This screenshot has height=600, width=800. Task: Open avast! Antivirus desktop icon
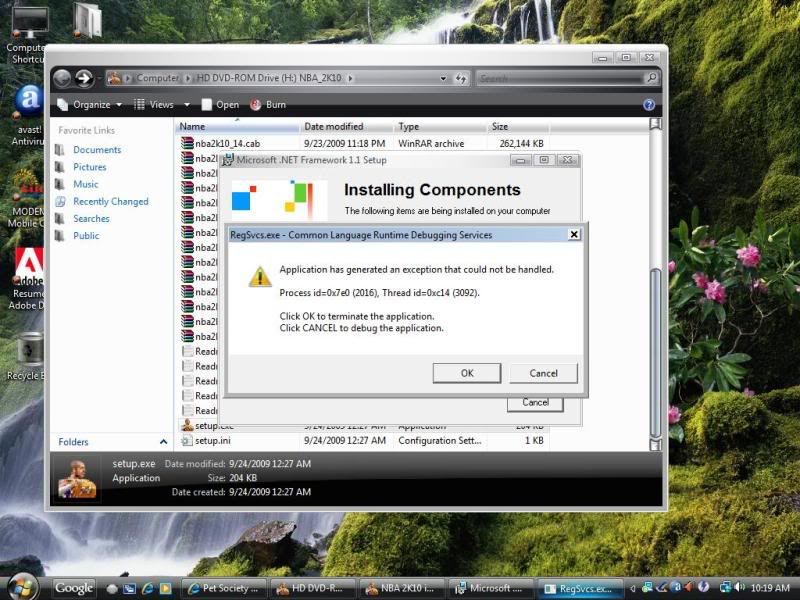pyautogui.click(x=28, y=116)
